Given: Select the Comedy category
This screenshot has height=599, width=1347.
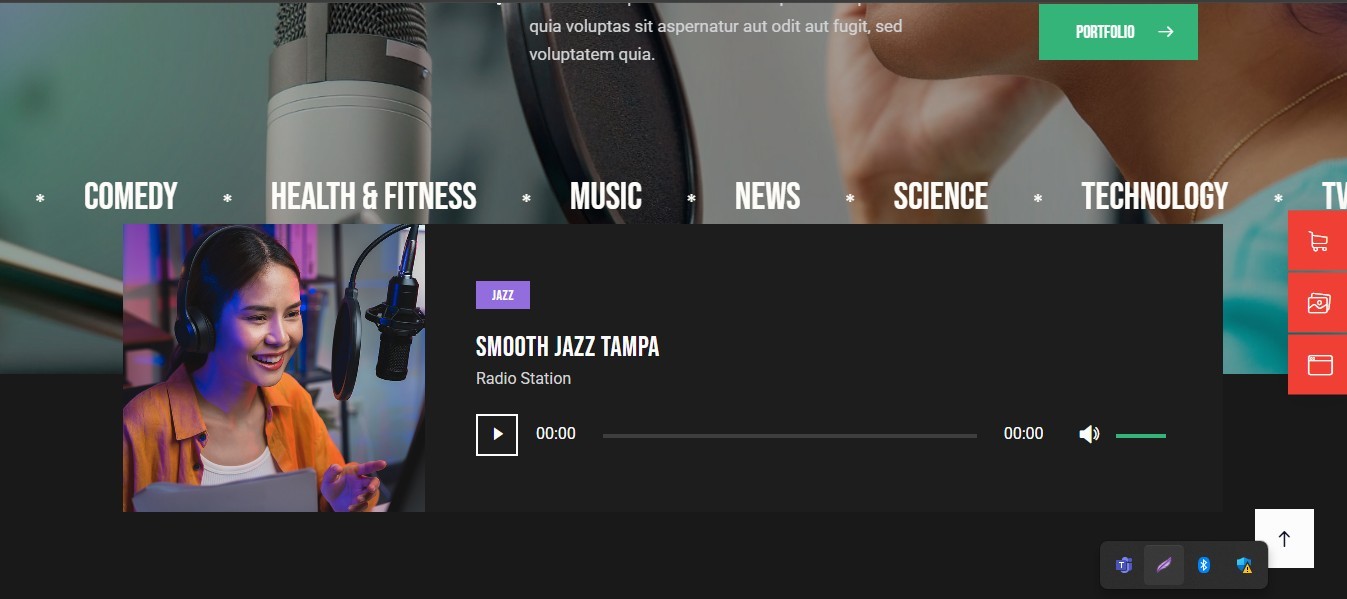Looking at the screenshot, I should click(131, 197).
